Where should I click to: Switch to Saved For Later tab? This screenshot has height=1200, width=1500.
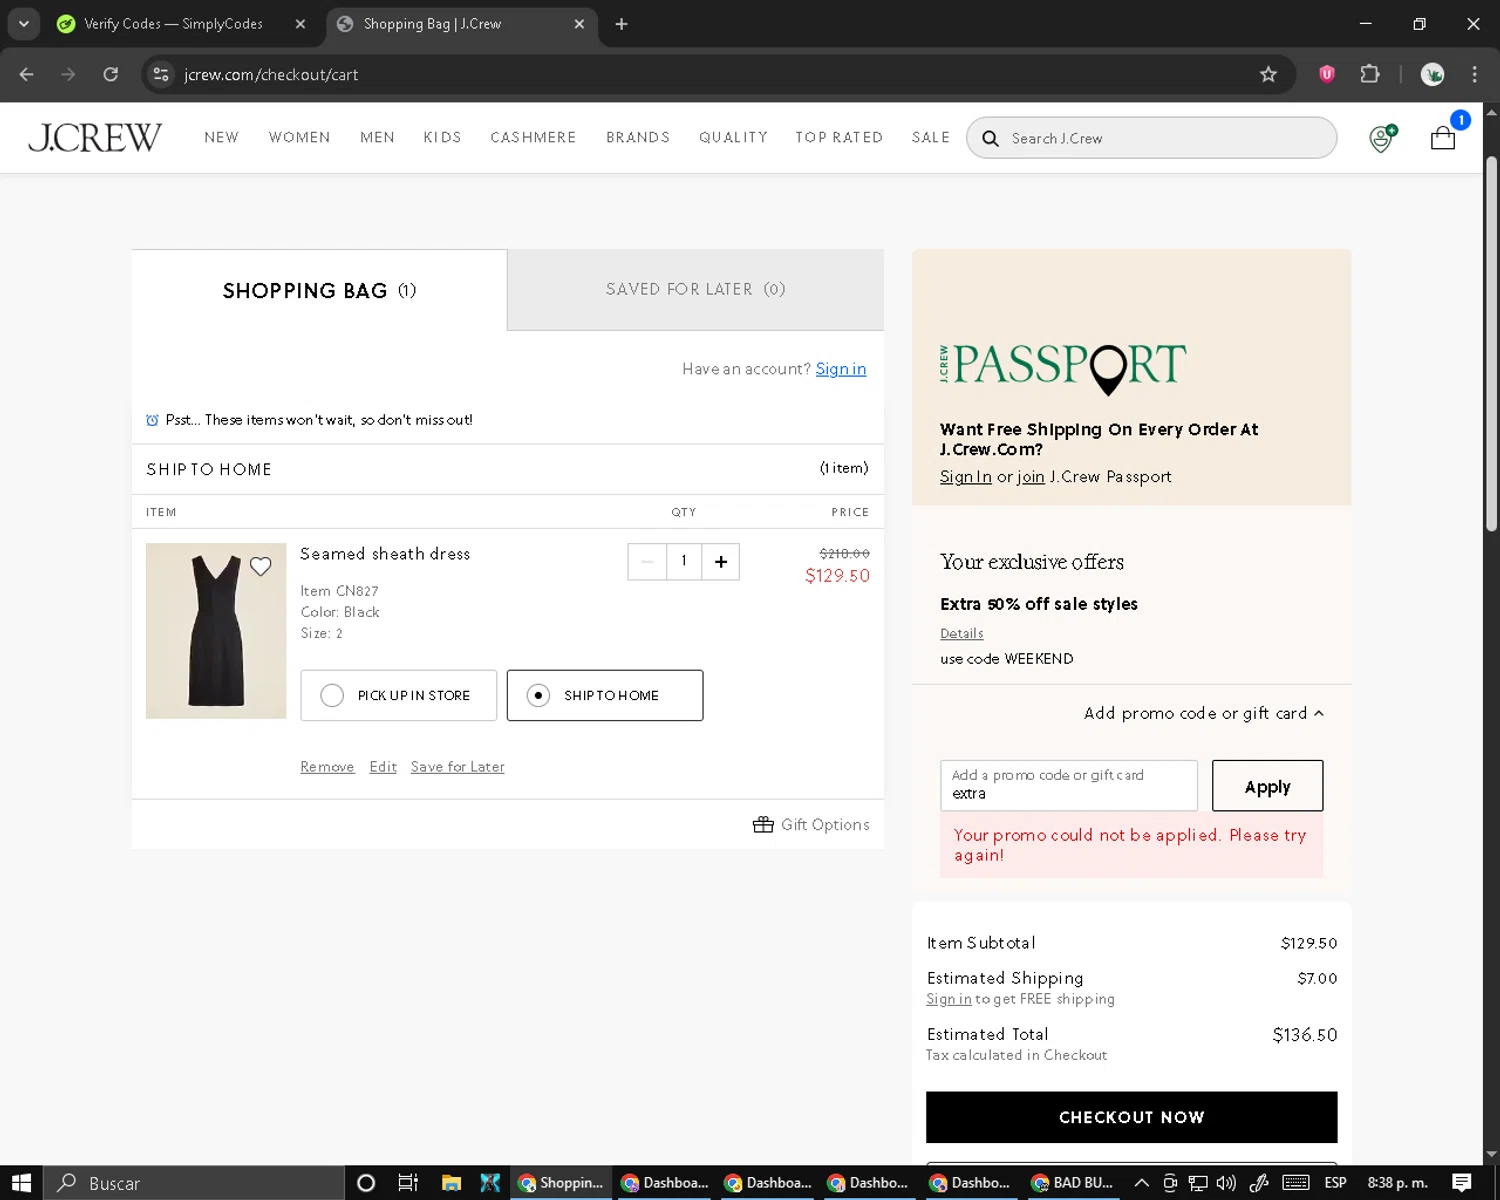[695, 289]
